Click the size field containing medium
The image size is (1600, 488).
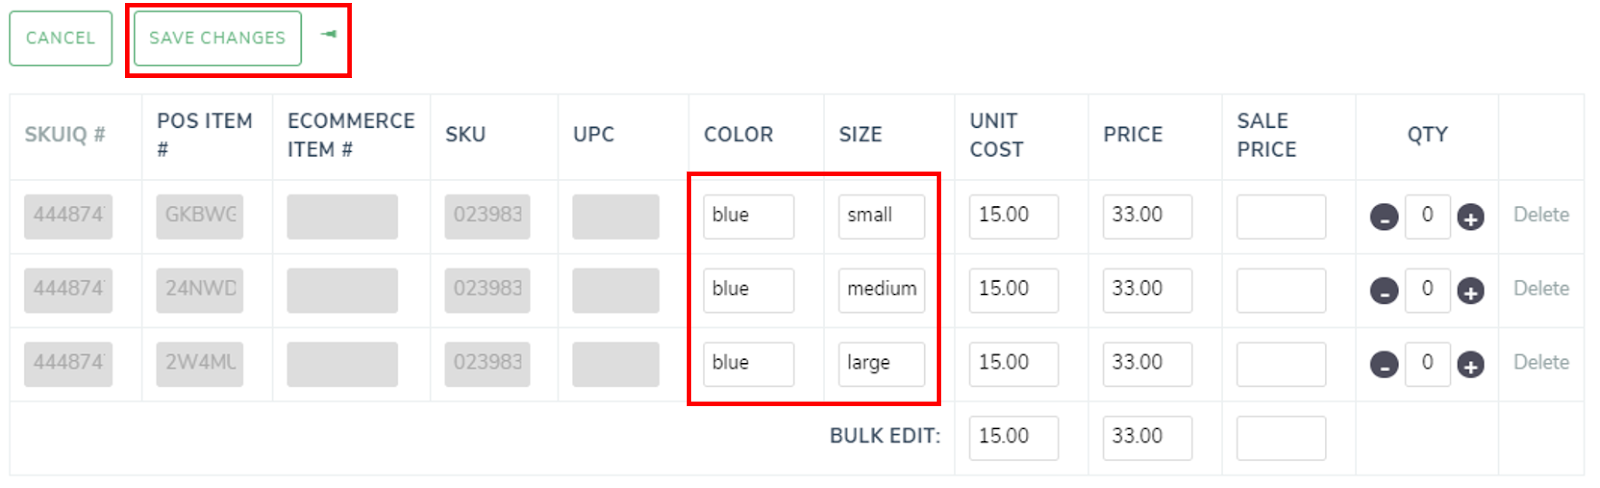coord(881,290)
